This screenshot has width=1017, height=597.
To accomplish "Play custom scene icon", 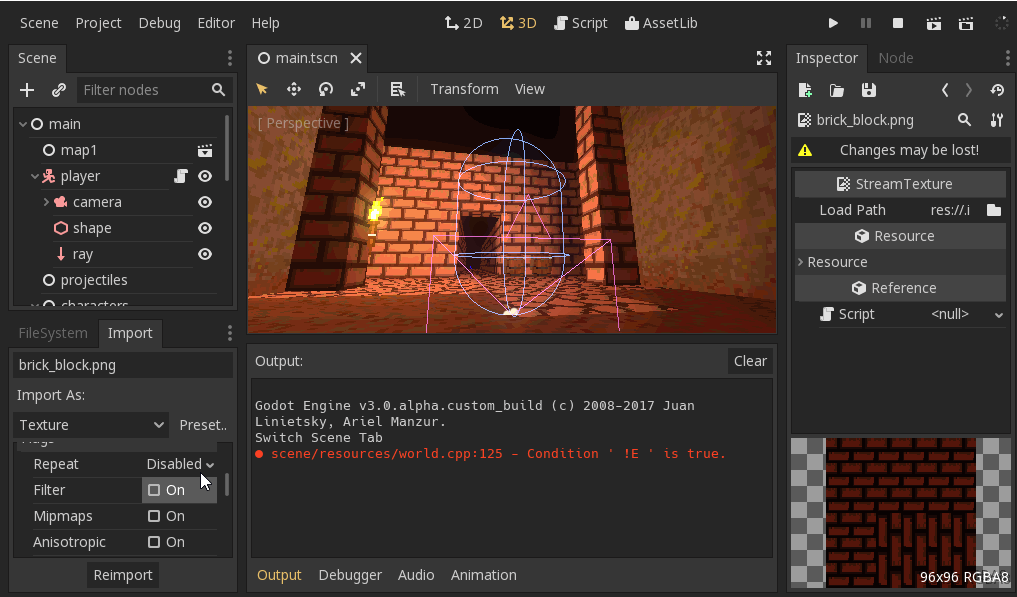I will (x=966, y=23).
